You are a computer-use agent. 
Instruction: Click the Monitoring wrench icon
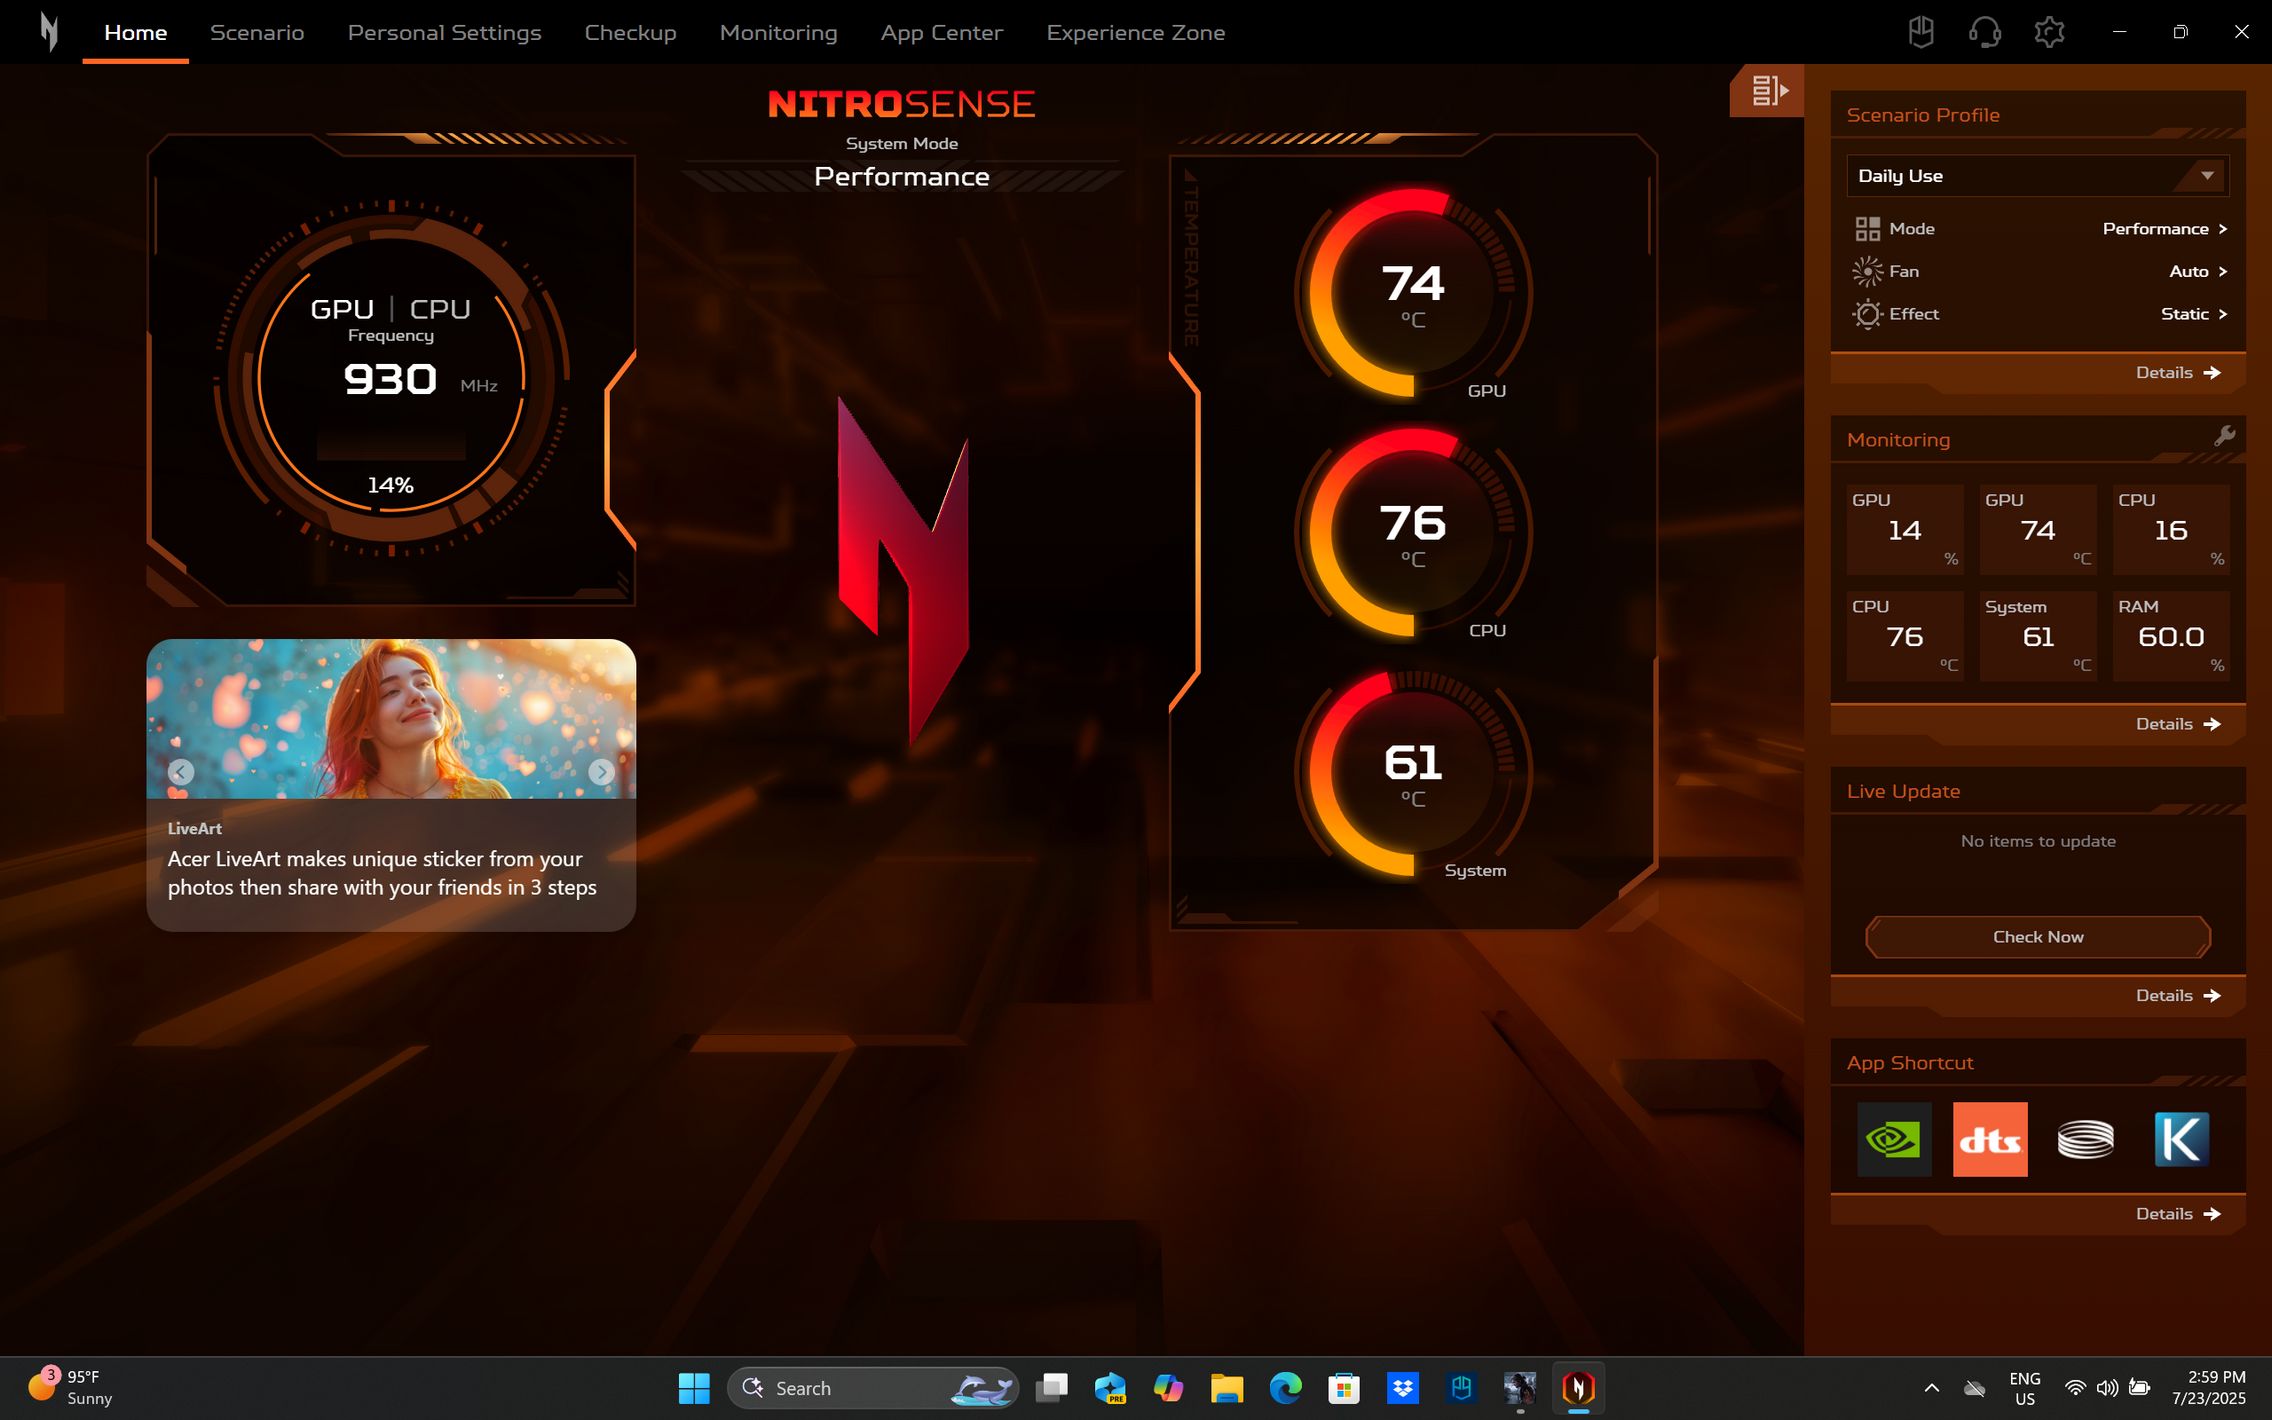click(x=2224, y=436)
